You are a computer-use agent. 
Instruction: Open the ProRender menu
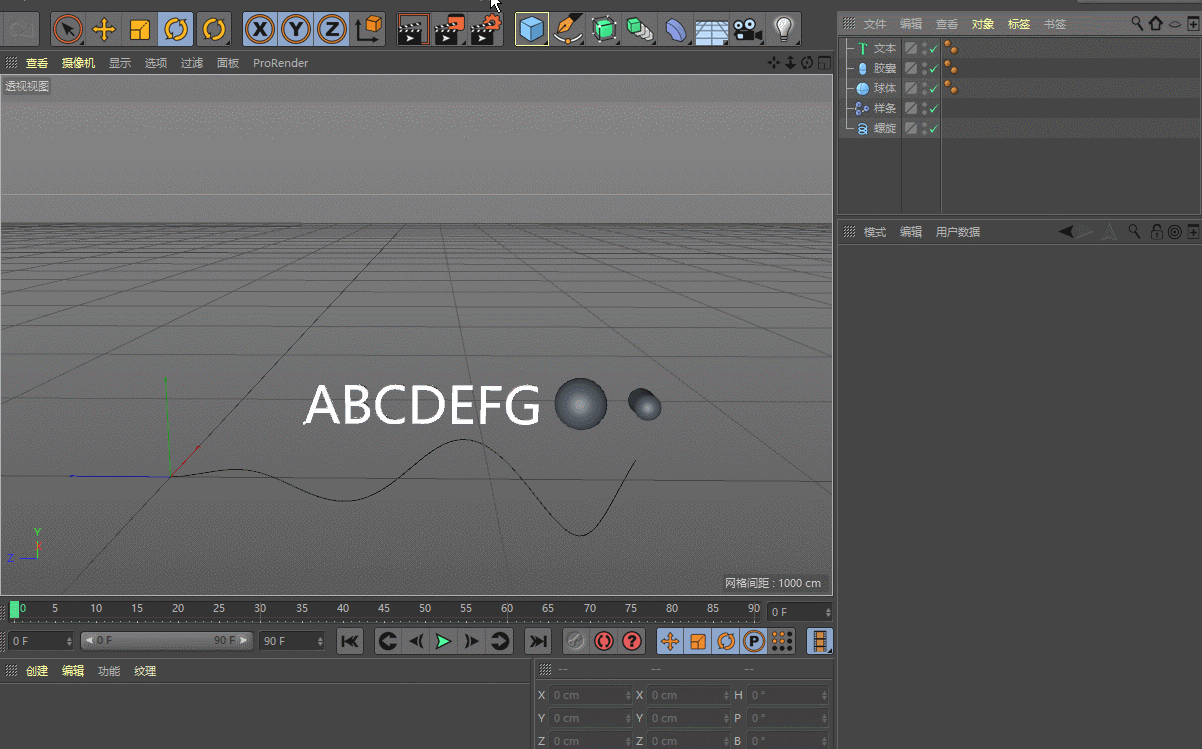[x=280, y=62]
